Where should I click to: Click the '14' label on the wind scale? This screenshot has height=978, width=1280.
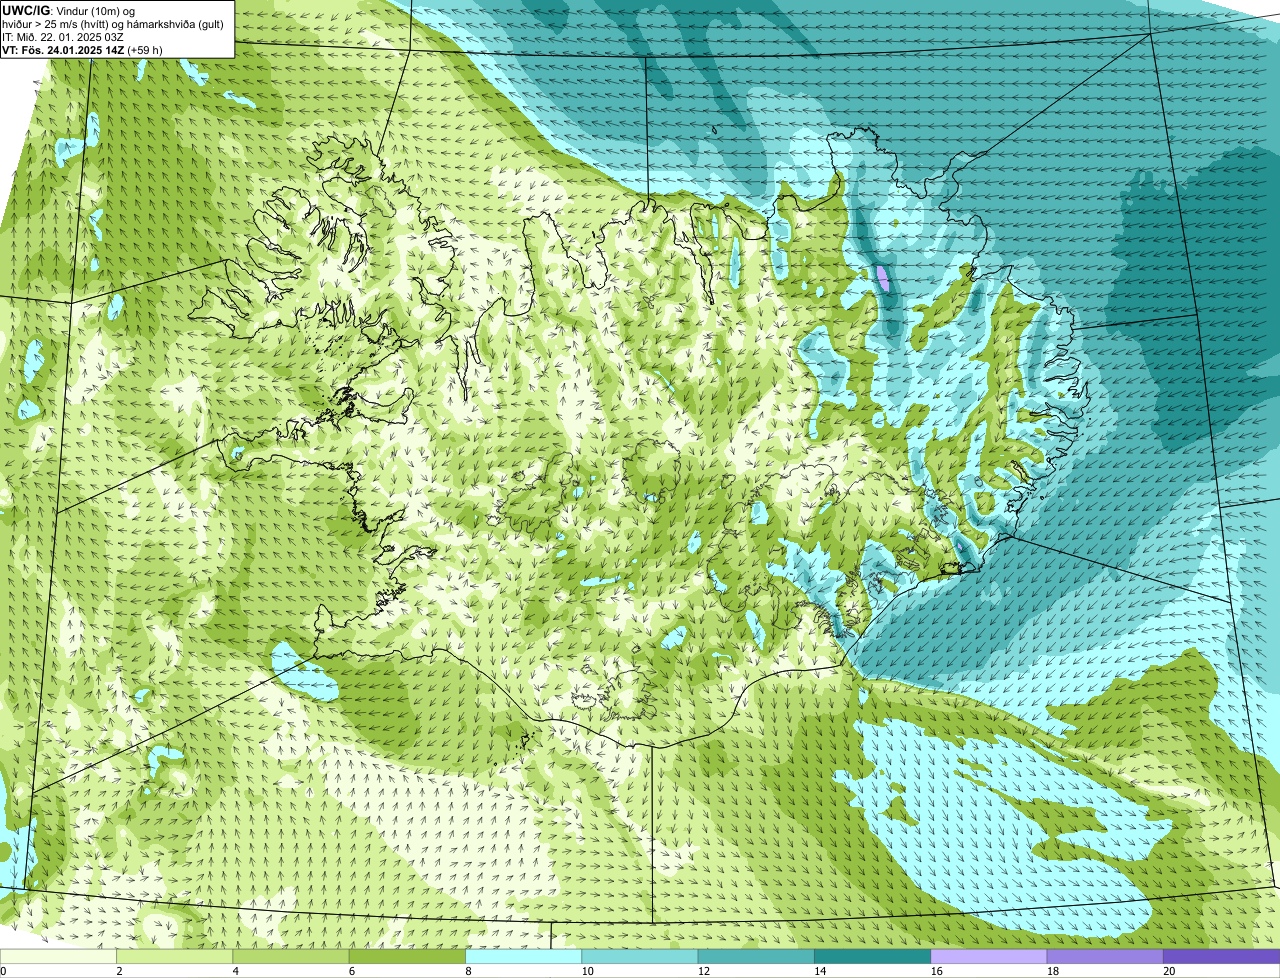[820, 971]
